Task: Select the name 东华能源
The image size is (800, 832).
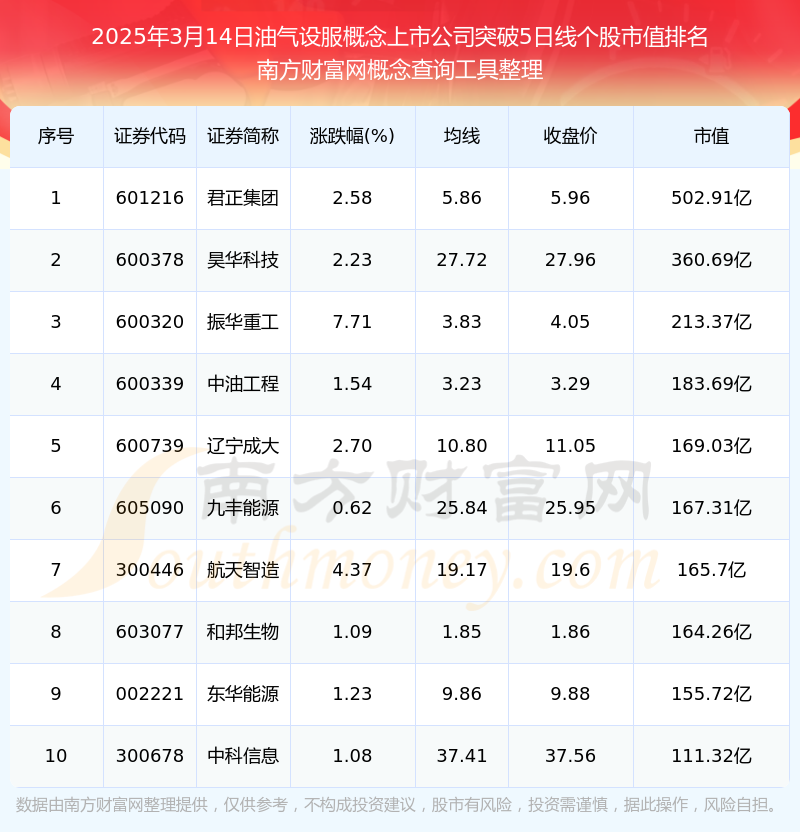Action: click(x=243, y=694)
